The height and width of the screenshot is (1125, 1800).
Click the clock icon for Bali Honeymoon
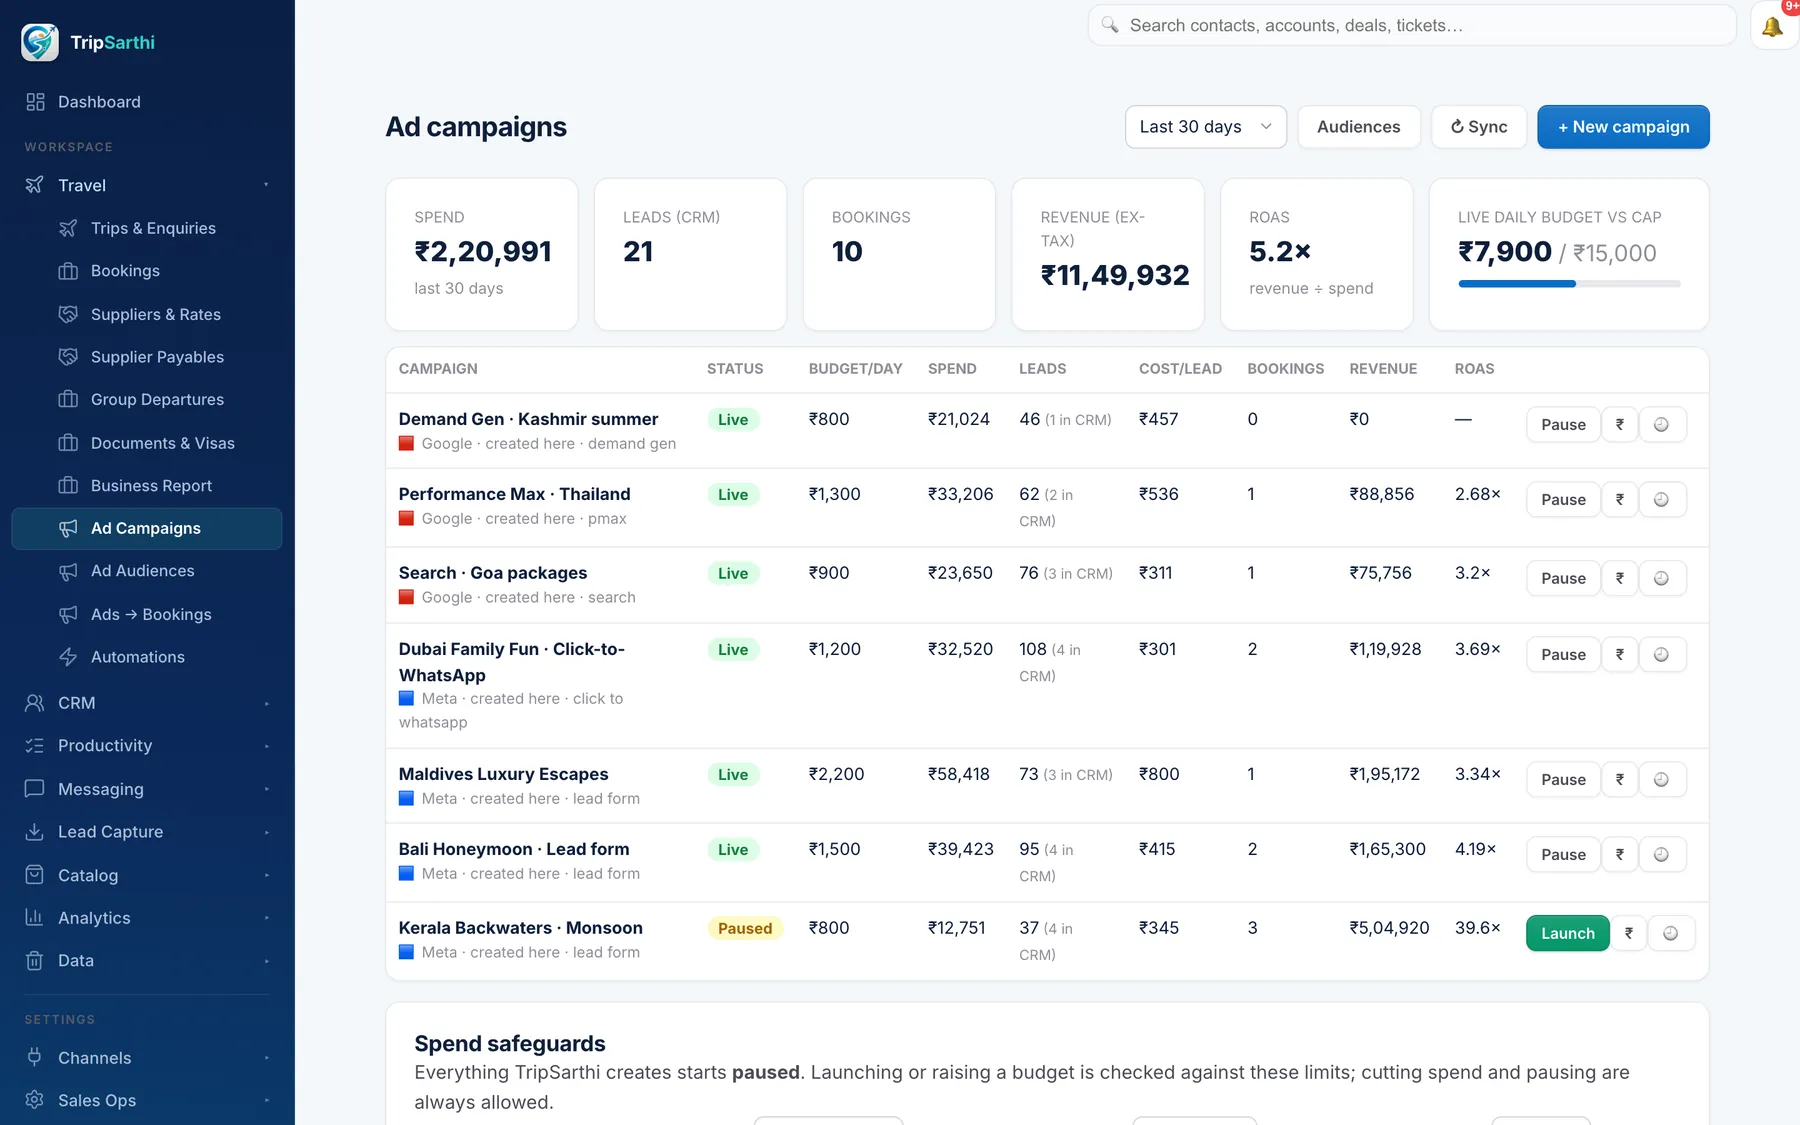click(x=1661, y=854)
